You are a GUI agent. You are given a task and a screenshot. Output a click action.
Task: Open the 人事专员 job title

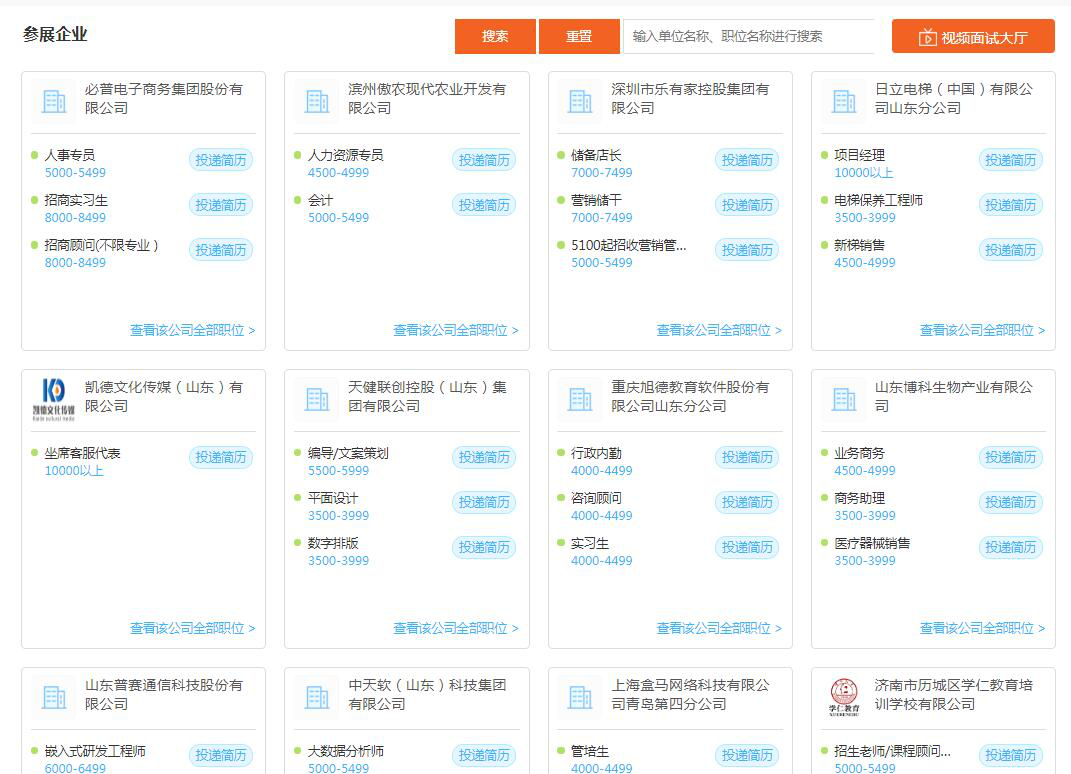coord(70,155)
